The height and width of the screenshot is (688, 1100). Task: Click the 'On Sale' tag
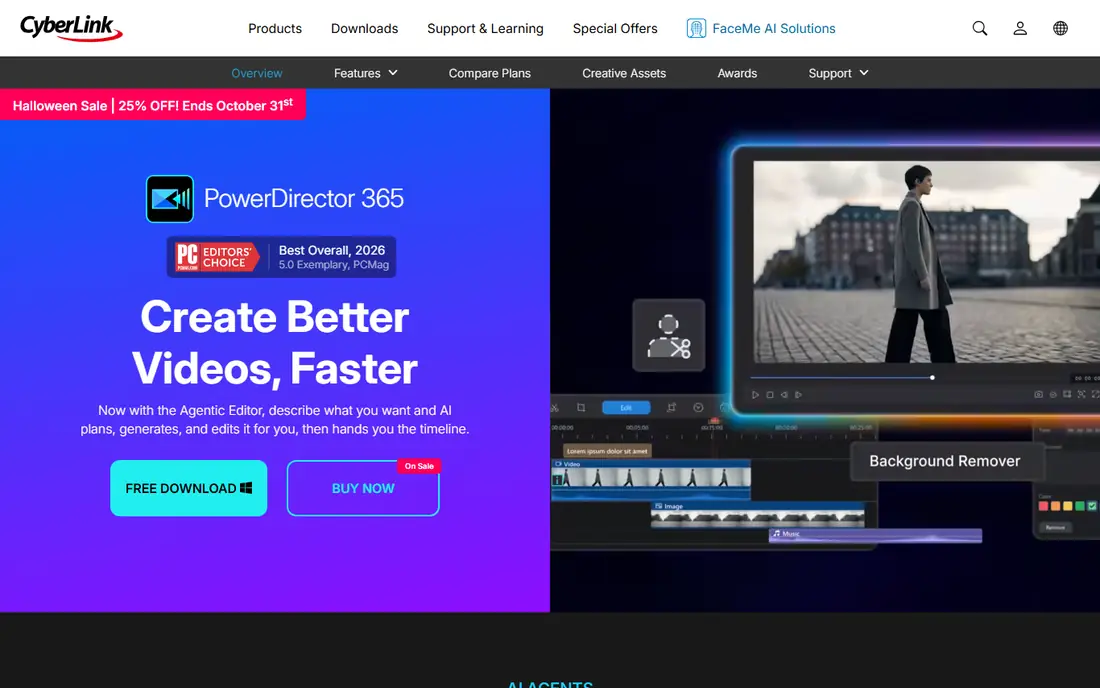pyautogui.click(x=419, y=466)
